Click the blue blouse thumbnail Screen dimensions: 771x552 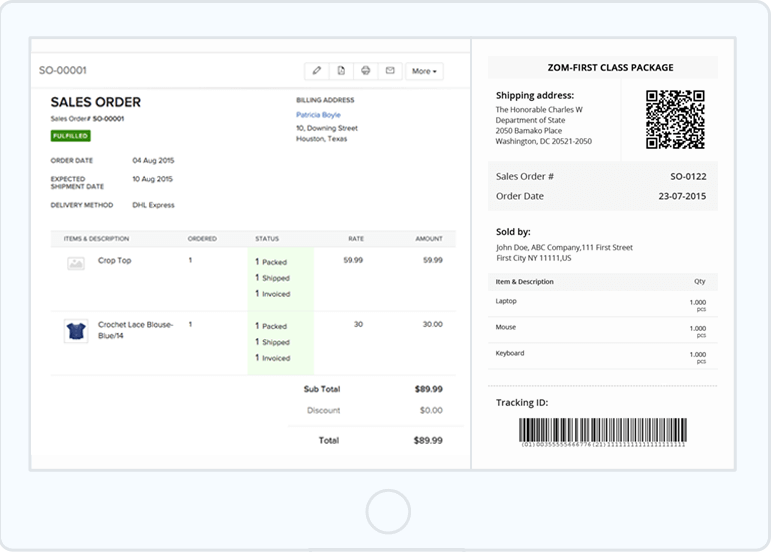(76, 331)
